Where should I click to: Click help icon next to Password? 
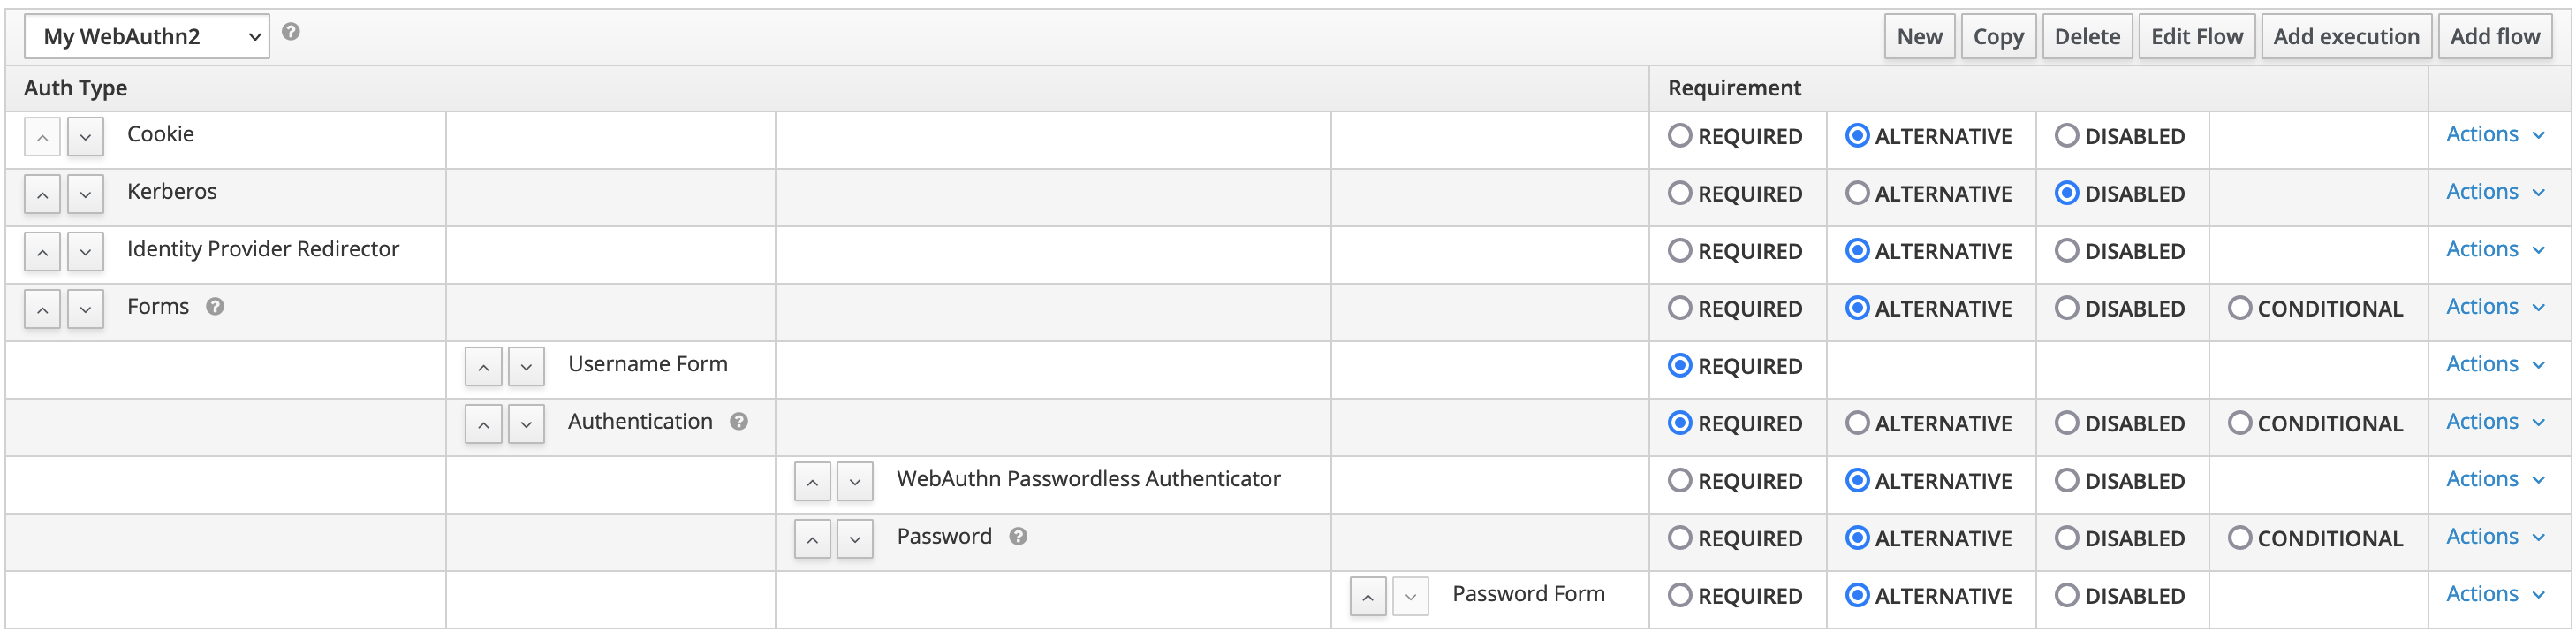click(x=1018, y=537)
